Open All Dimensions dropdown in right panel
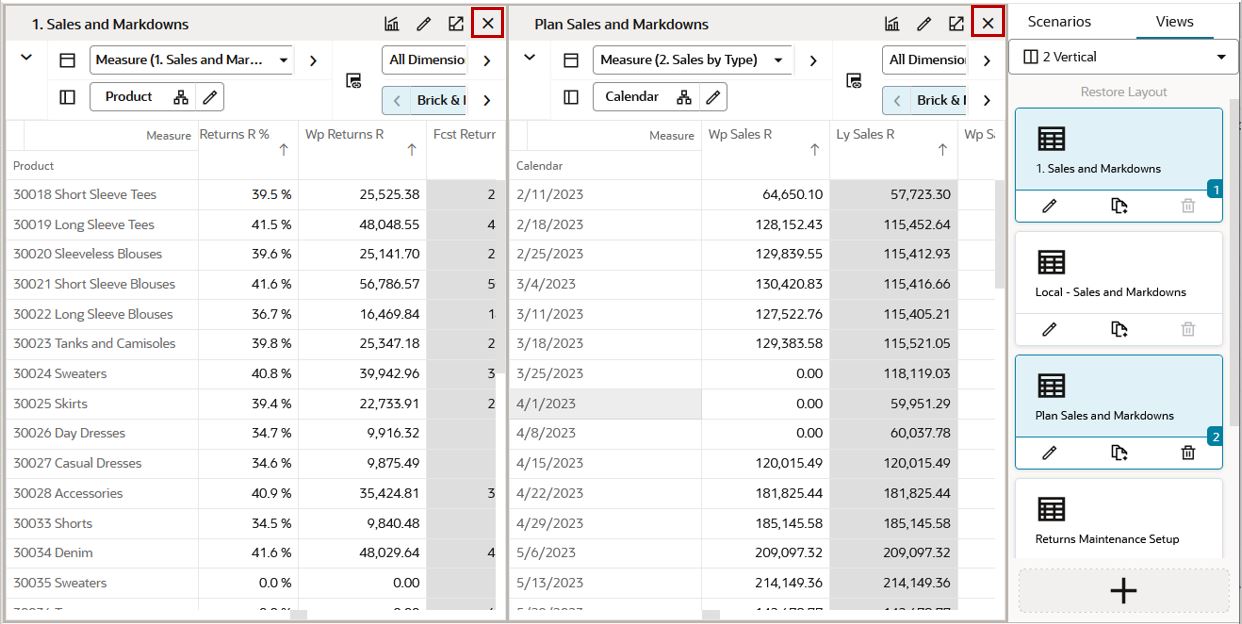 [x=924, y=60]
